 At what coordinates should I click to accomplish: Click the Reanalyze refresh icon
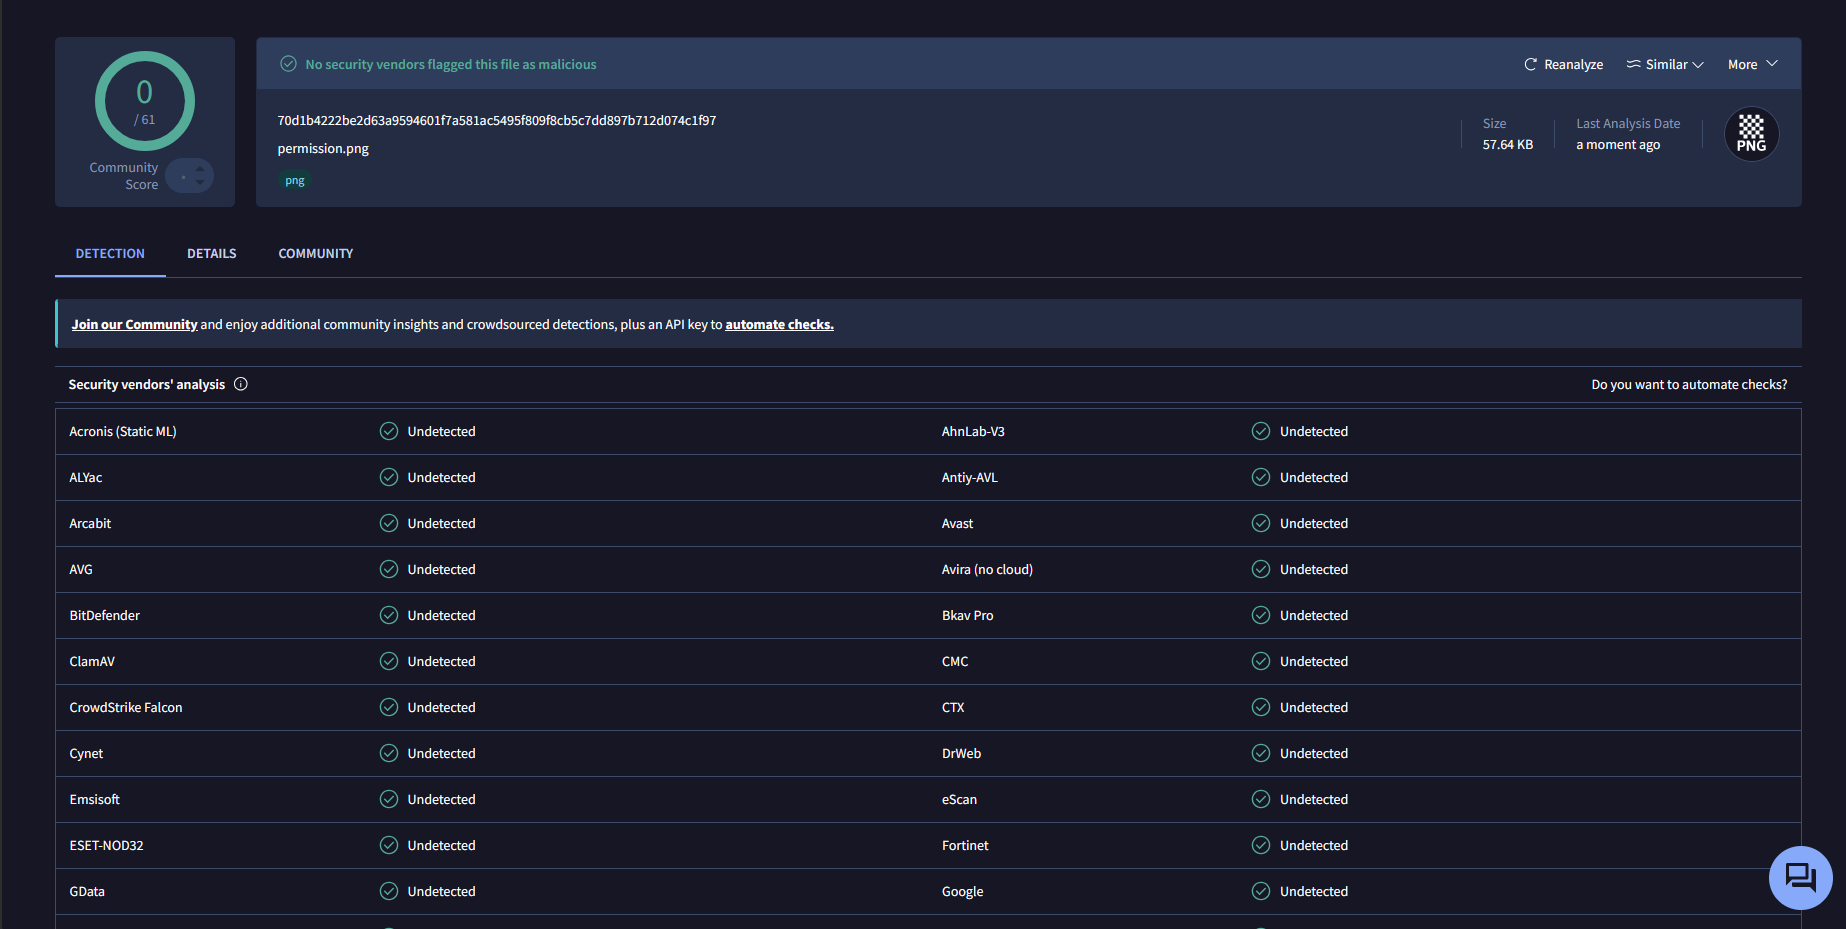pyautogui.click(x=1530, y=64)
